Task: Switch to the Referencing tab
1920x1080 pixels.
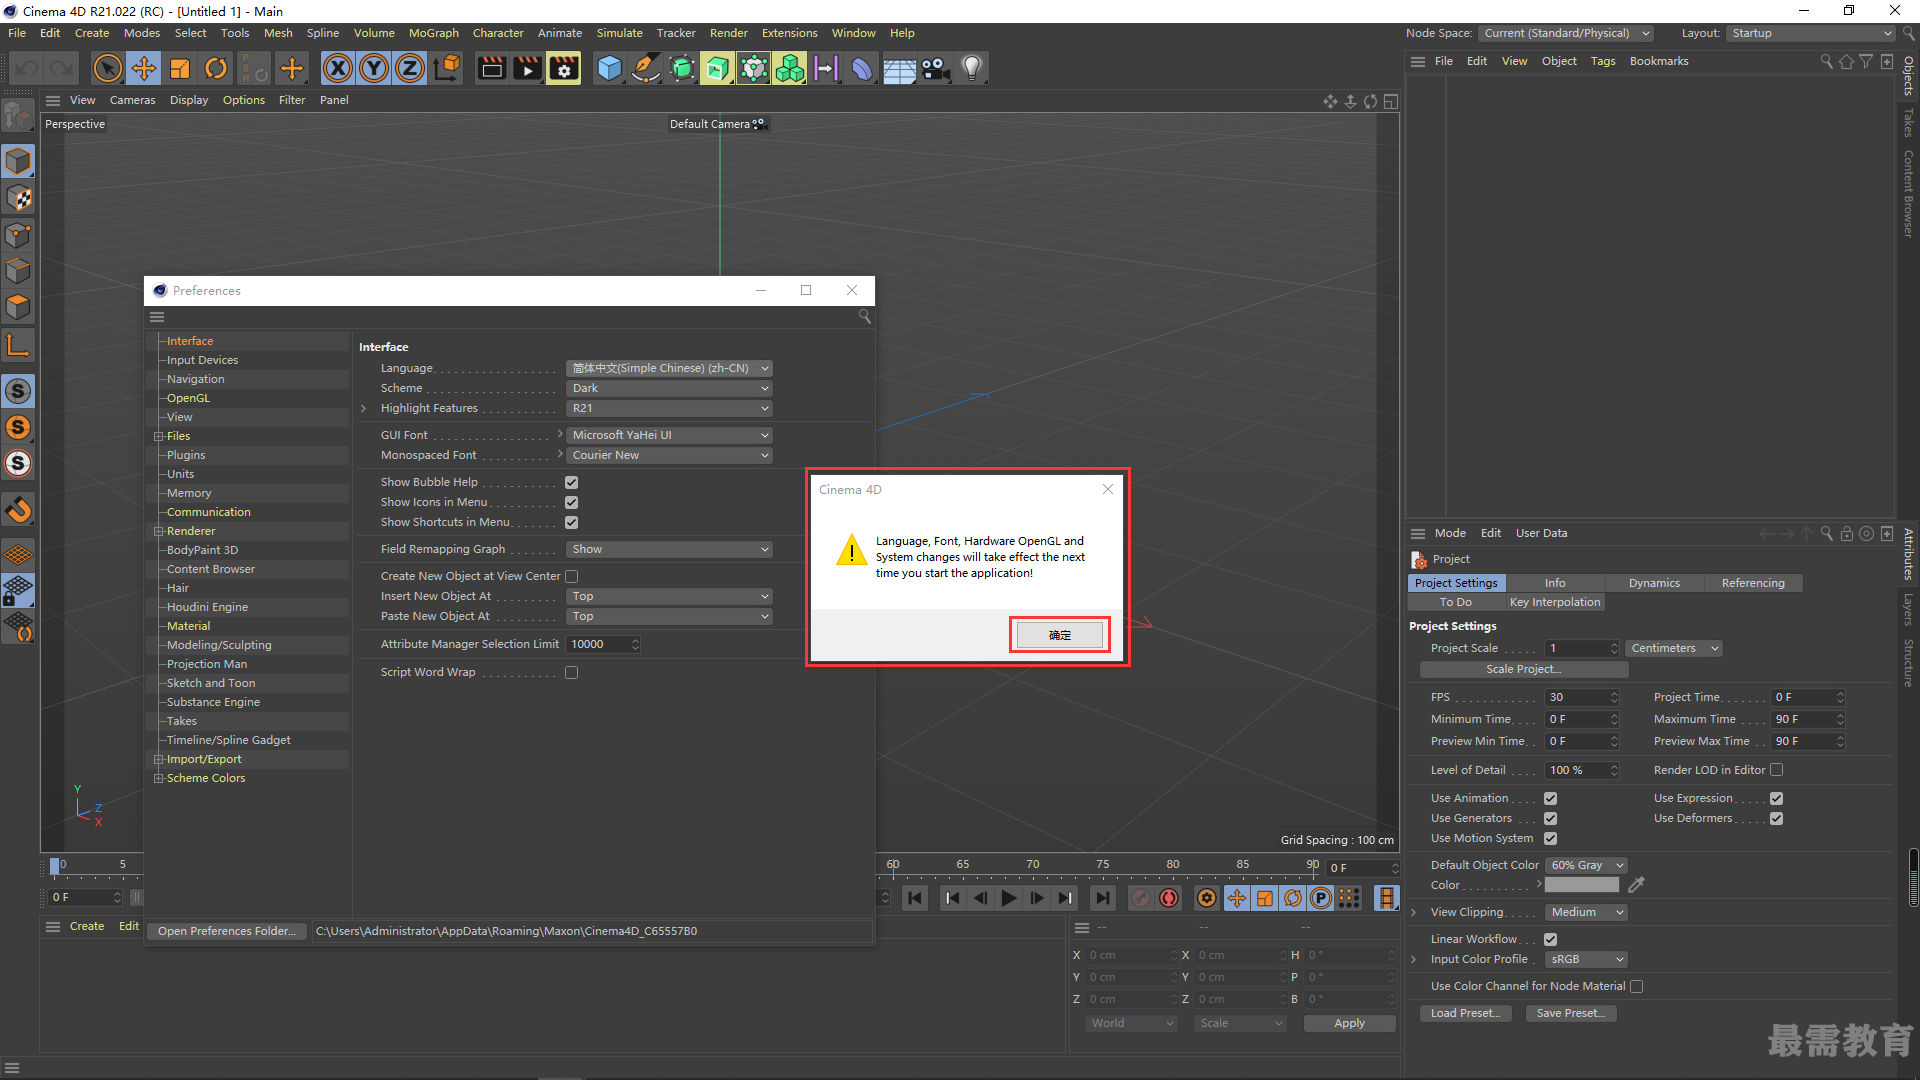Action: click(x=1753, y=583)
